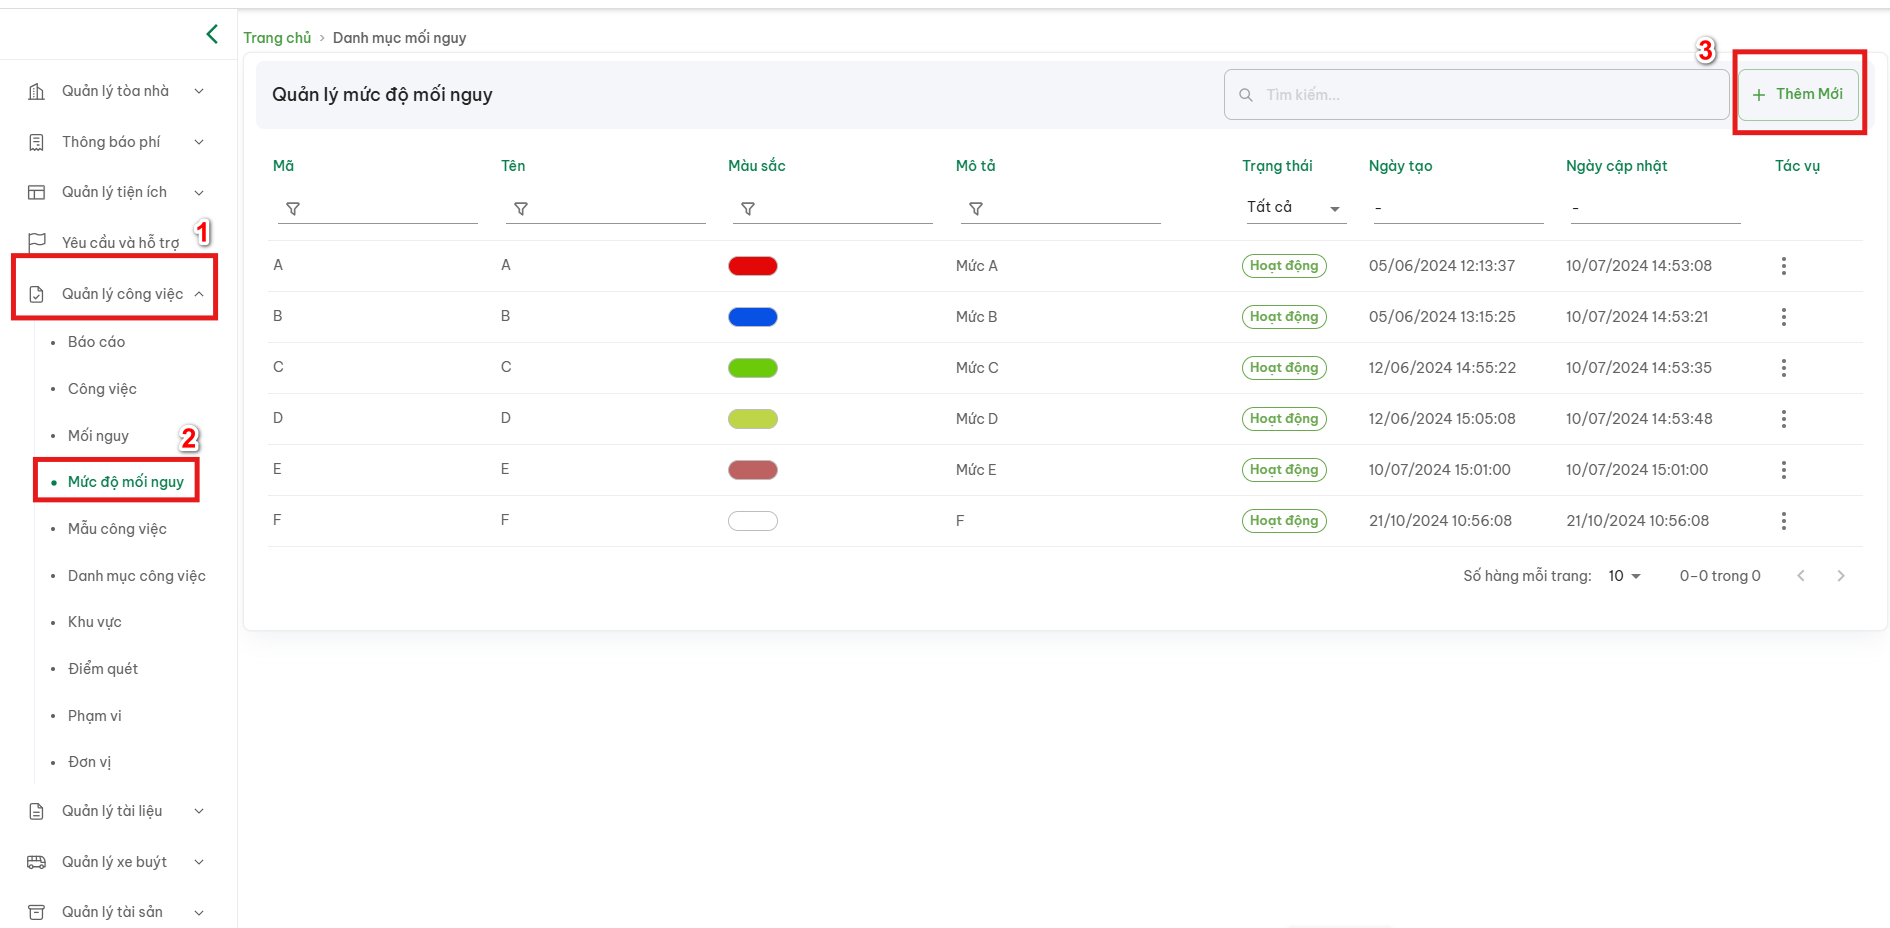Open the actions menu for row A
Viewport: 1890px width, 928px height.
pyautogui.click(x=1784, y=266)
